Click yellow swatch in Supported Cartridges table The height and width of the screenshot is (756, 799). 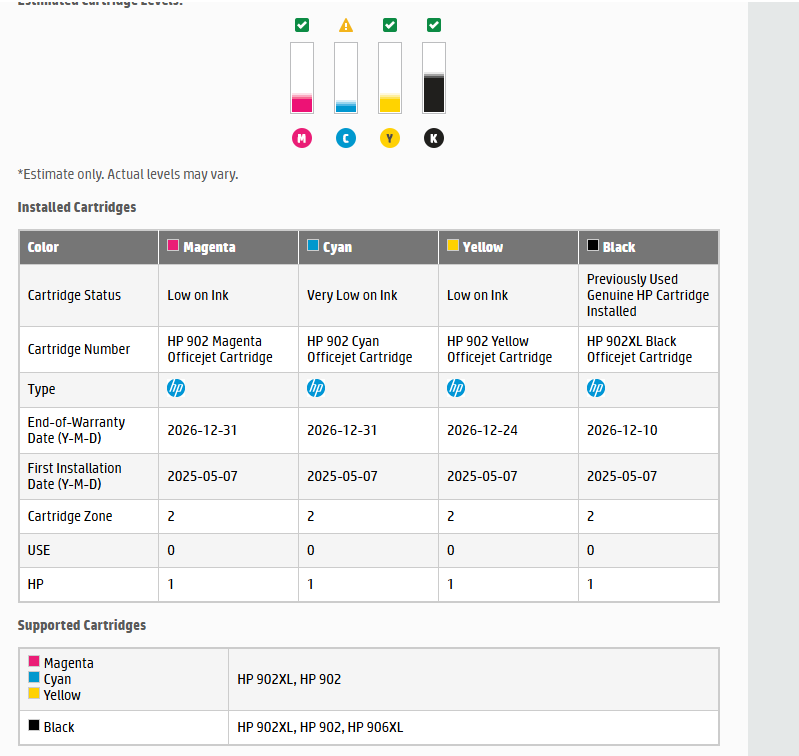click(x=34, y=693)
